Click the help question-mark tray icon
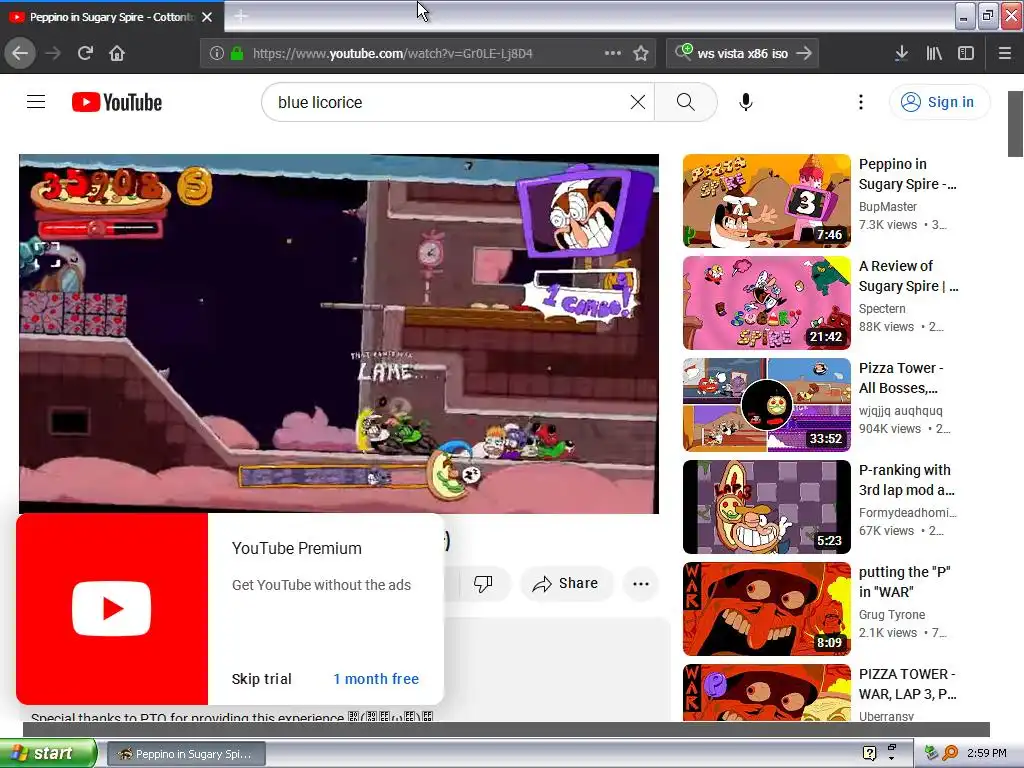1024x768 pixels. (869, 753)
